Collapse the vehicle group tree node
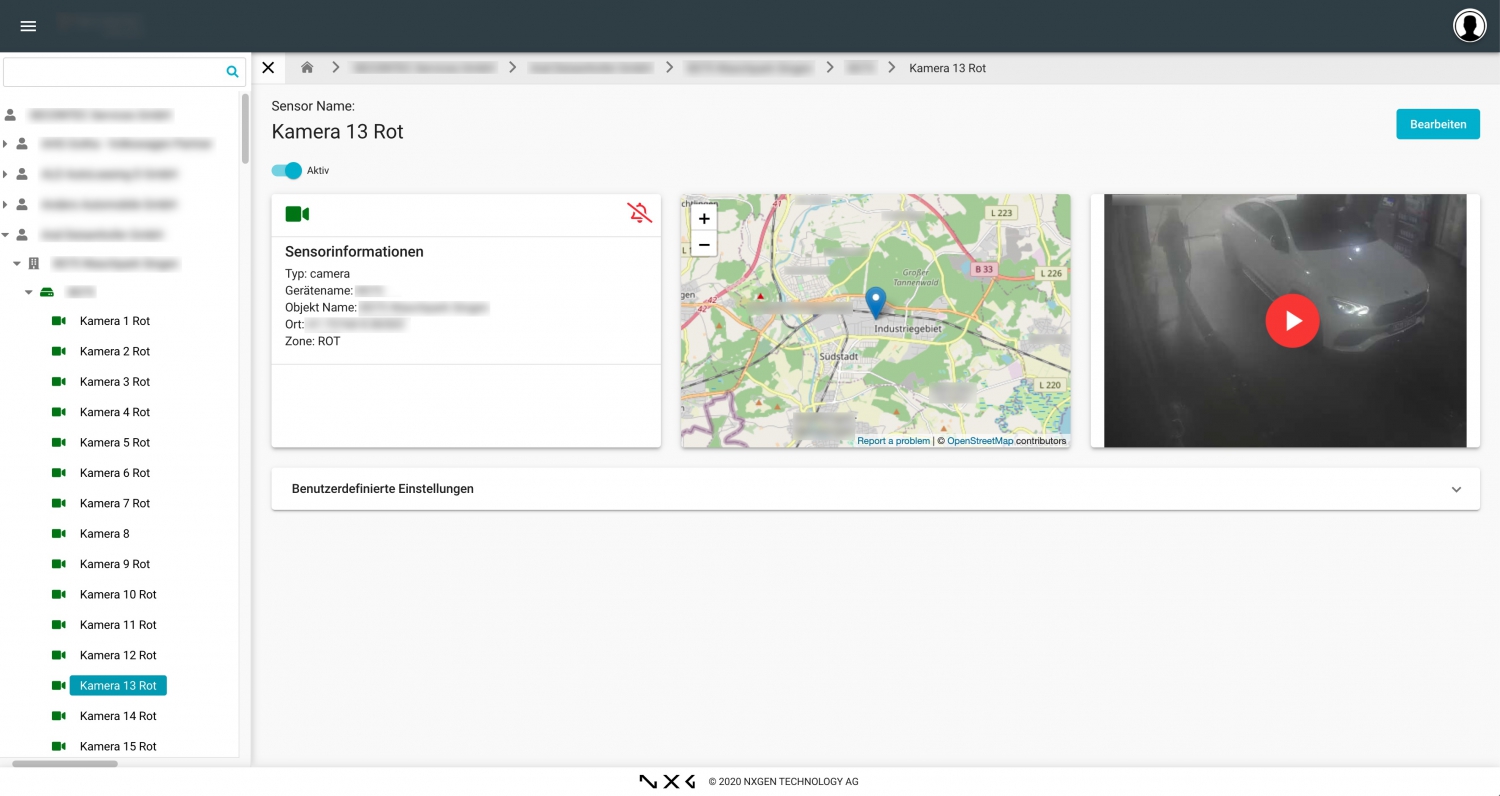This screenshot has width=1500, height=796. 28,293
